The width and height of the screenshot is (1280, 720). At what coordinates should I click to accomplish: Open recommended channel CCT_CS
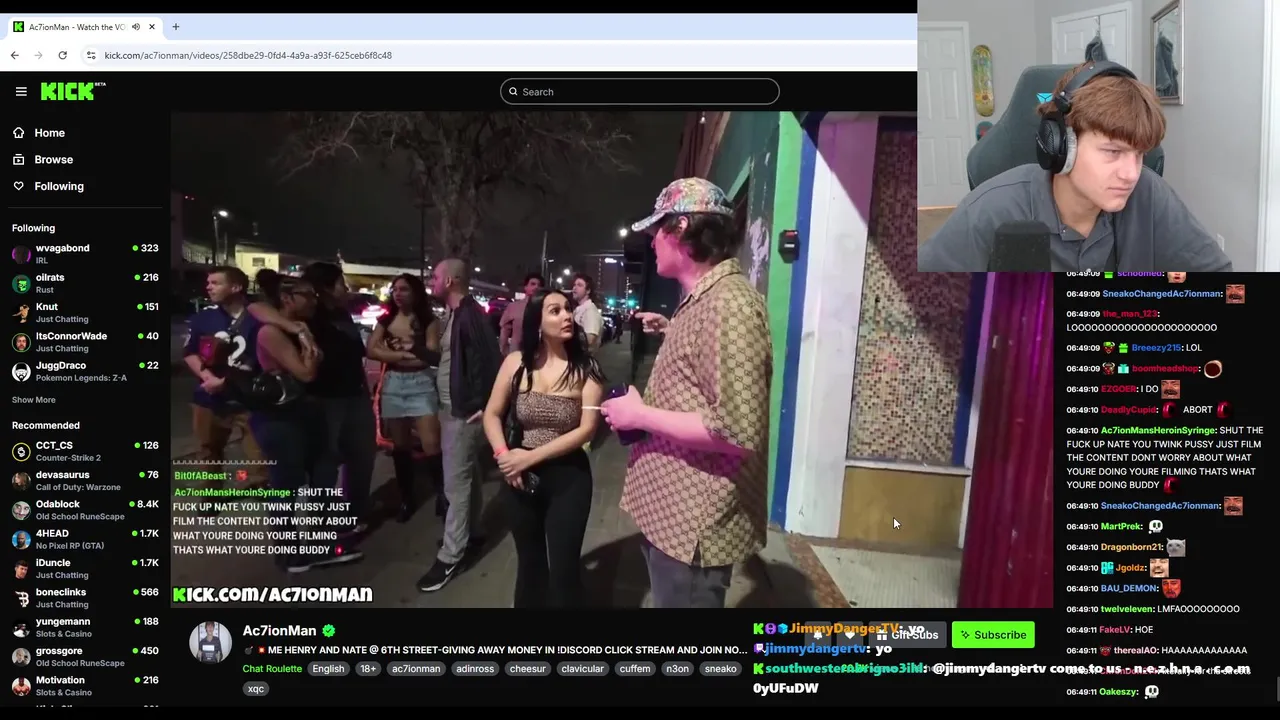(x=85, y=451)
